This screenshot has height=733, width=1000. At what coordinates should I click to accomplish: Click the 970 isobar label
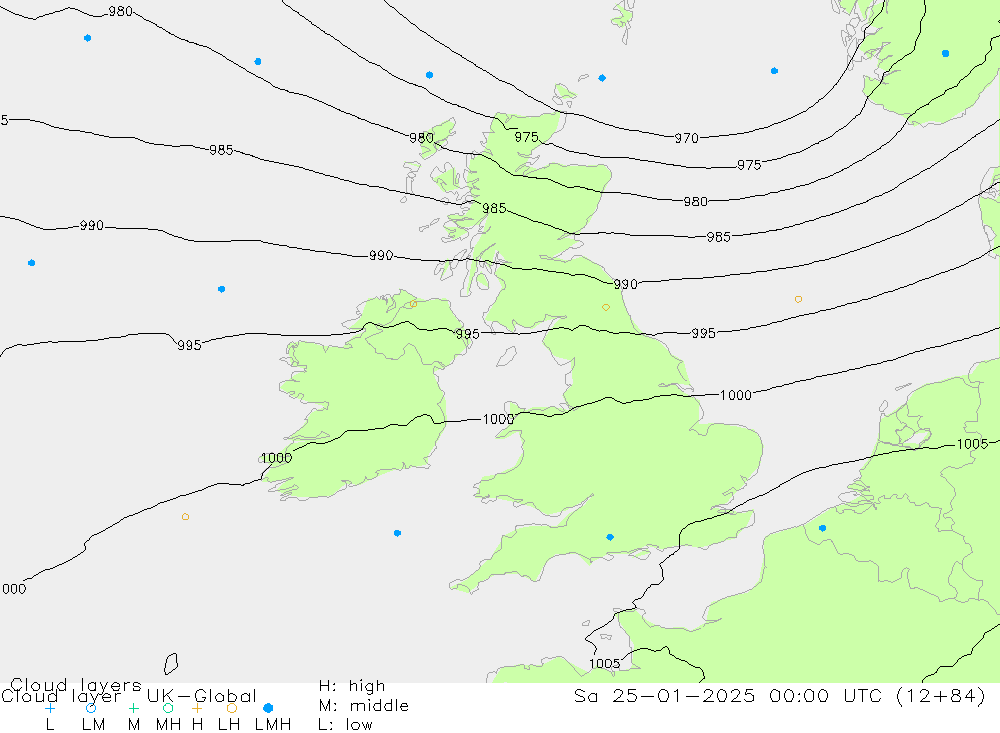687,138
